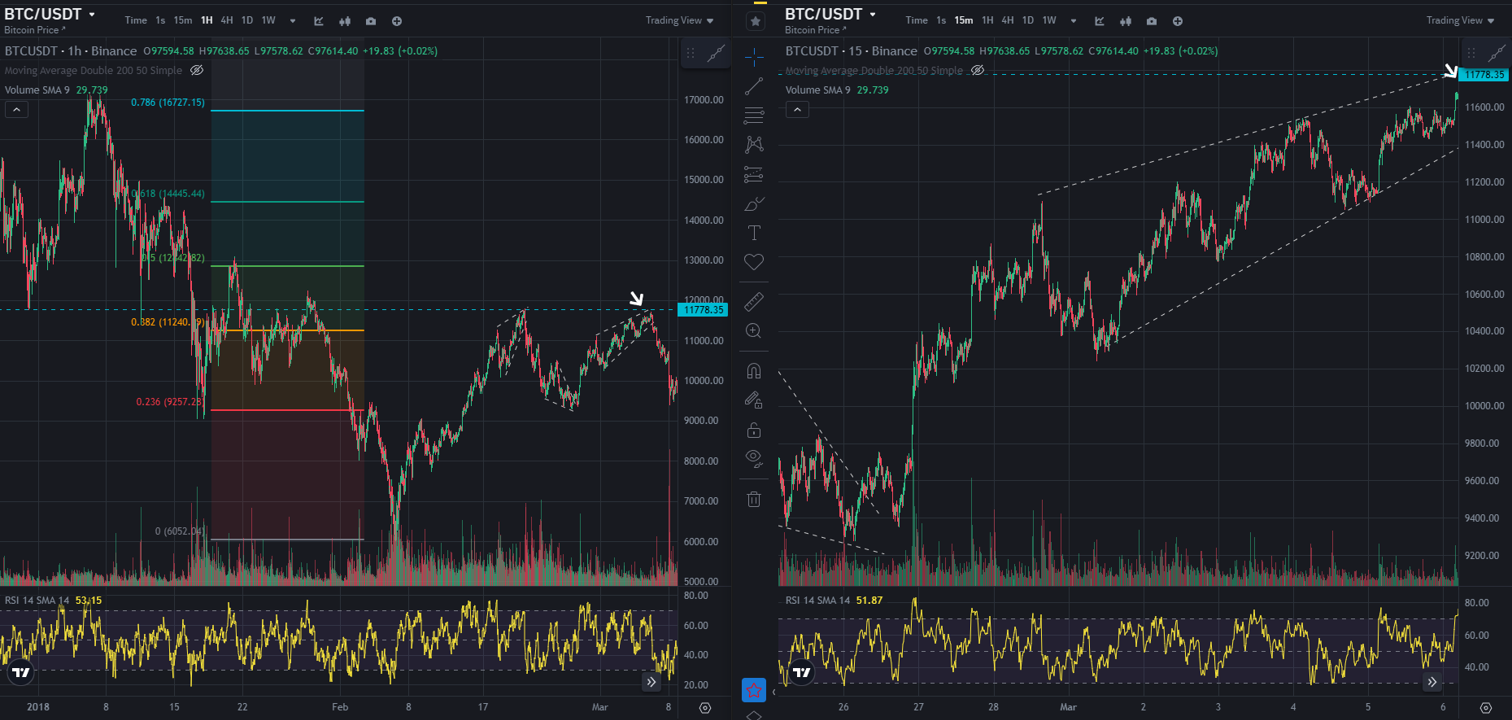Viewport: 1512px width, 720px height.
Task: Select 15m timeframe on right chart
Action: pyautogui.click(x=964, y=20)
